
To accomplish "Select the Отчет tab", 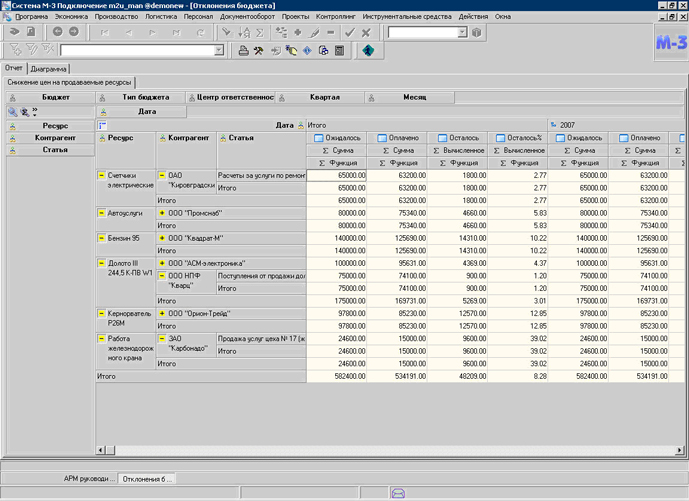I will [14, 68].
